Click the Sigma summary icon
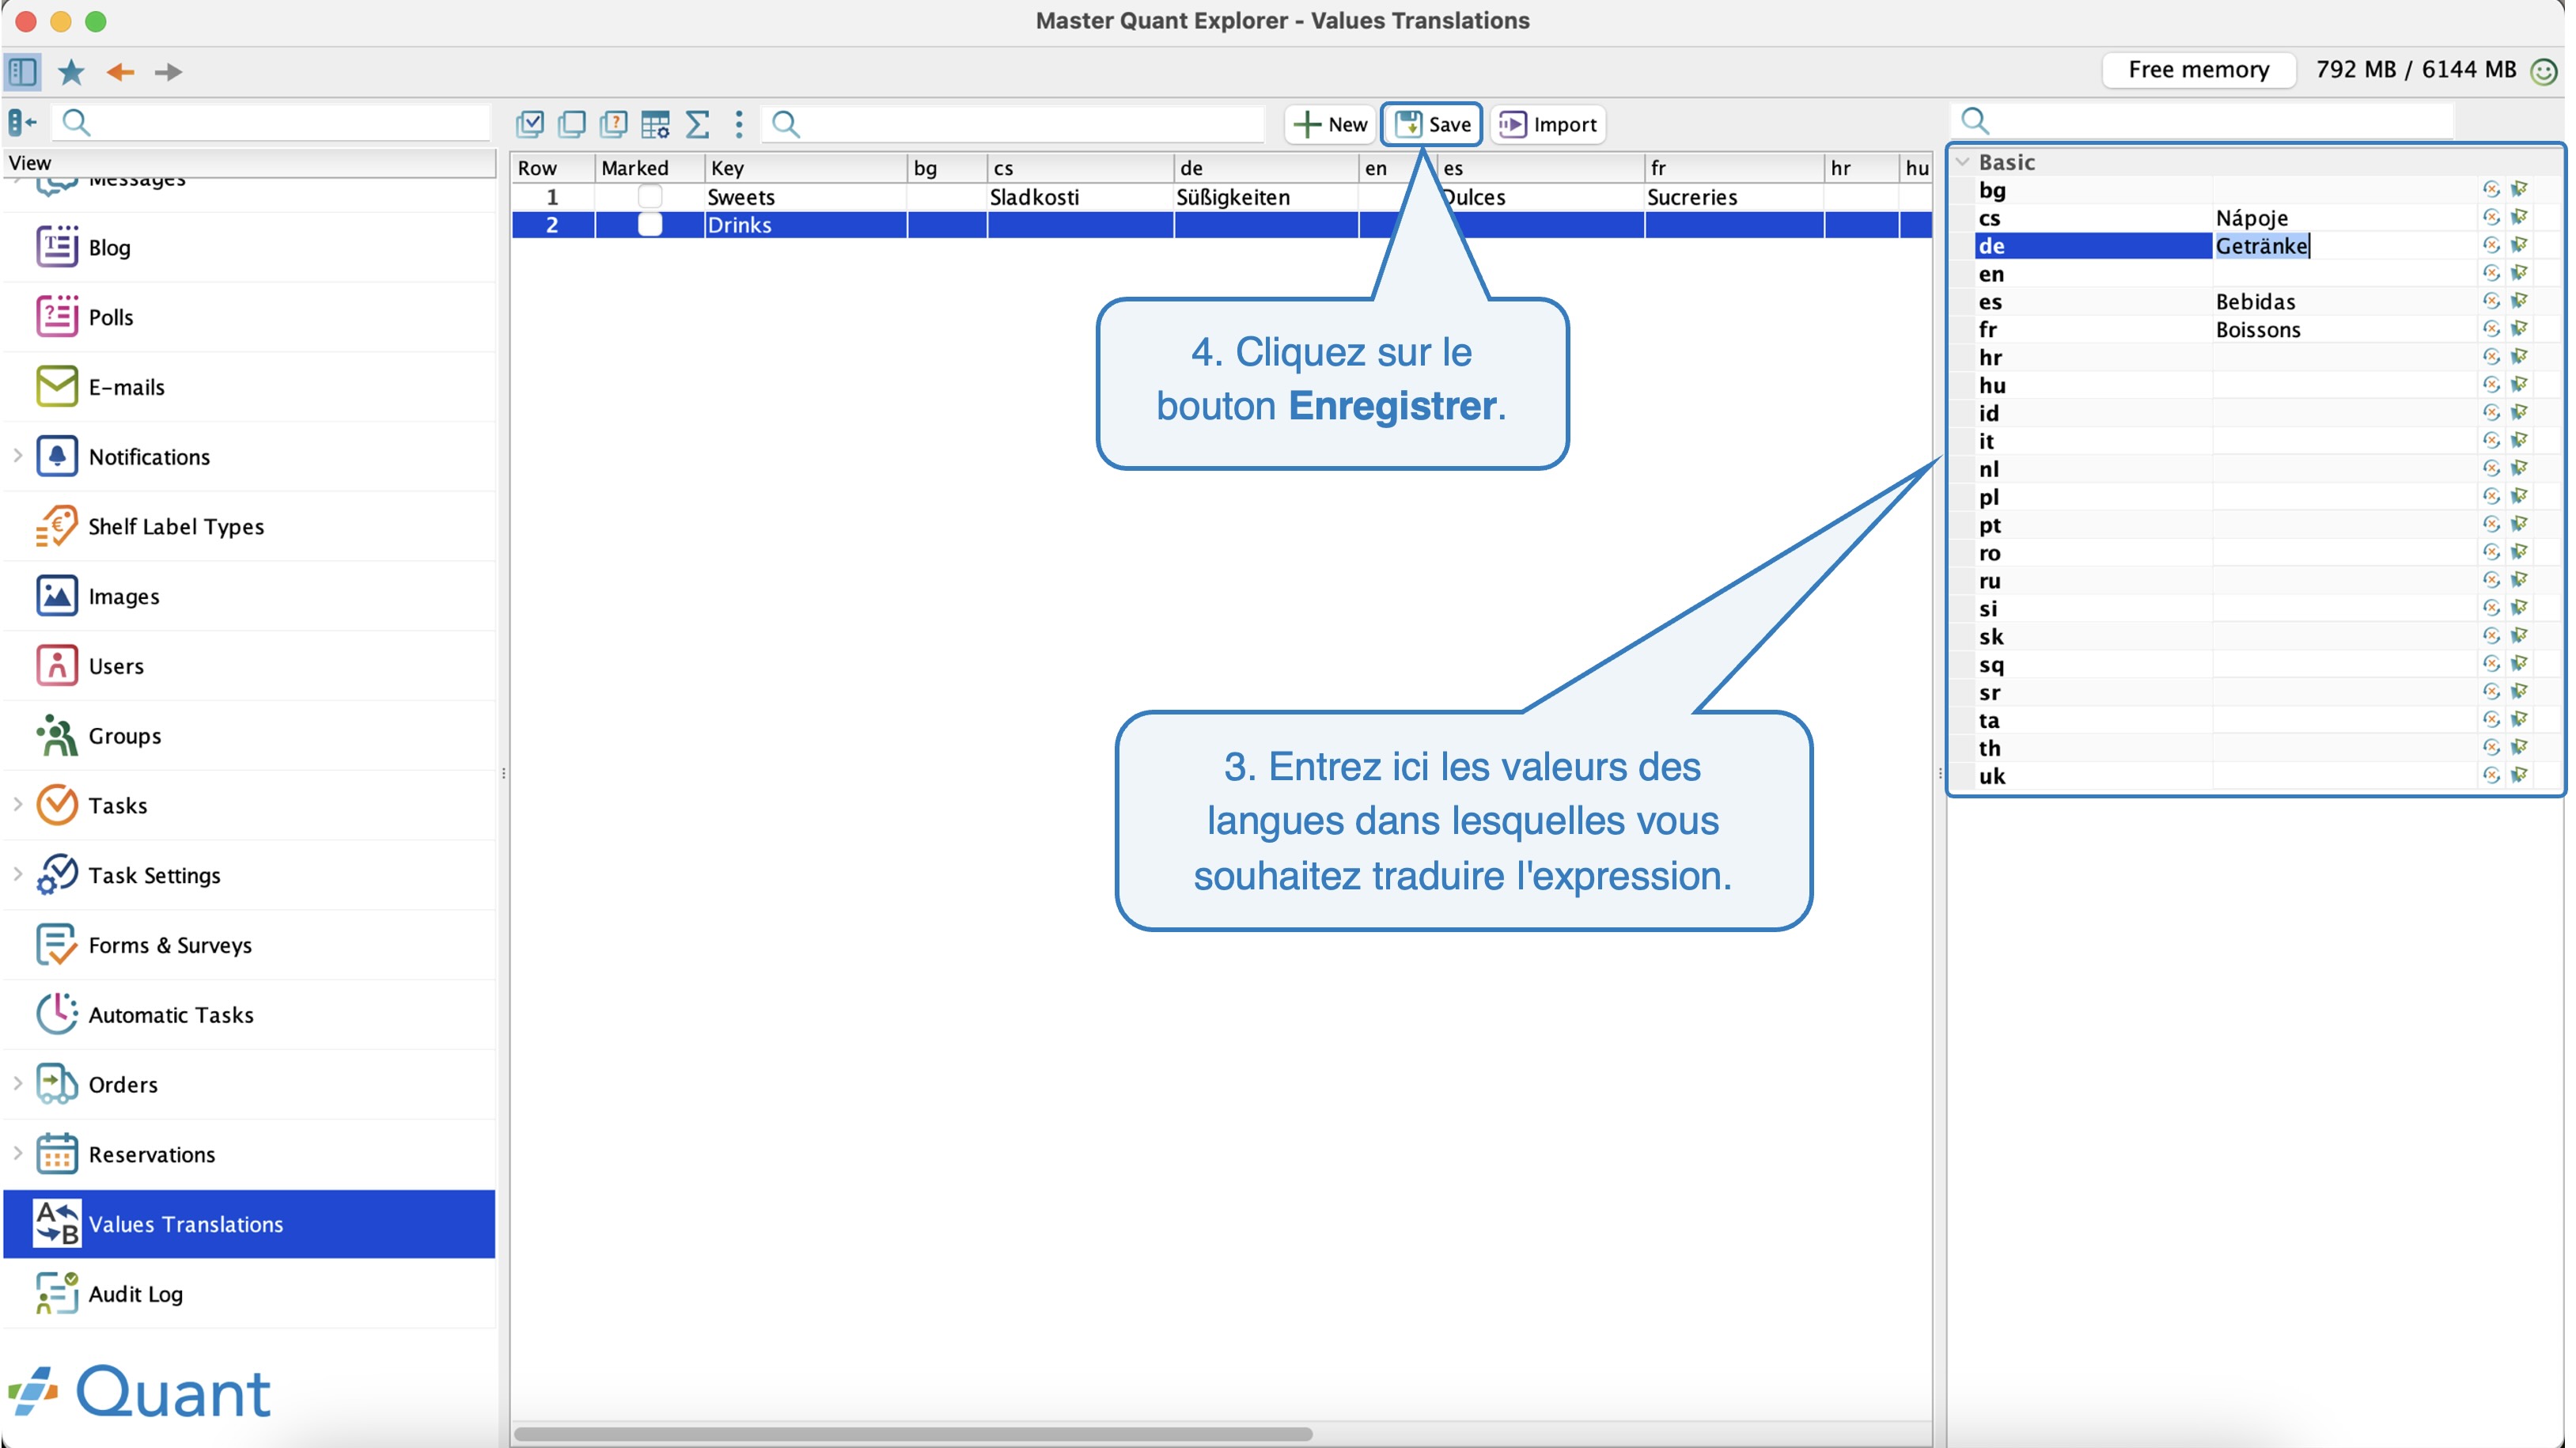This screenshot has height=1448, width=2576. [x=697, y=124]
